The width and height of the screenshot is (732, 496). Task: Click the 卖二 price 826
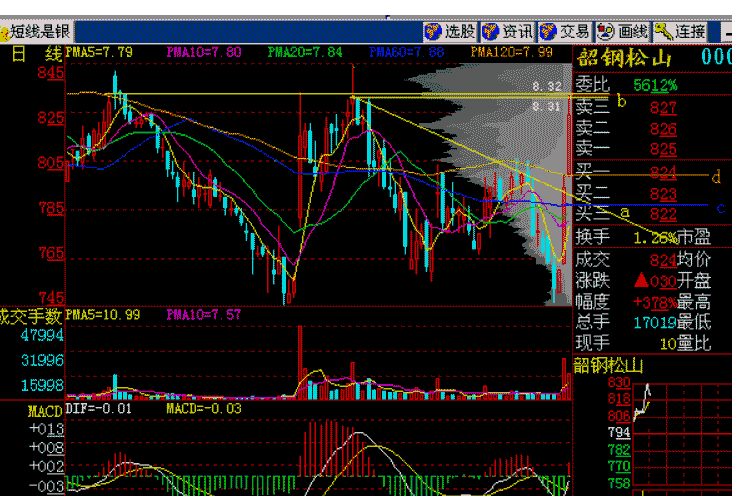663,128
